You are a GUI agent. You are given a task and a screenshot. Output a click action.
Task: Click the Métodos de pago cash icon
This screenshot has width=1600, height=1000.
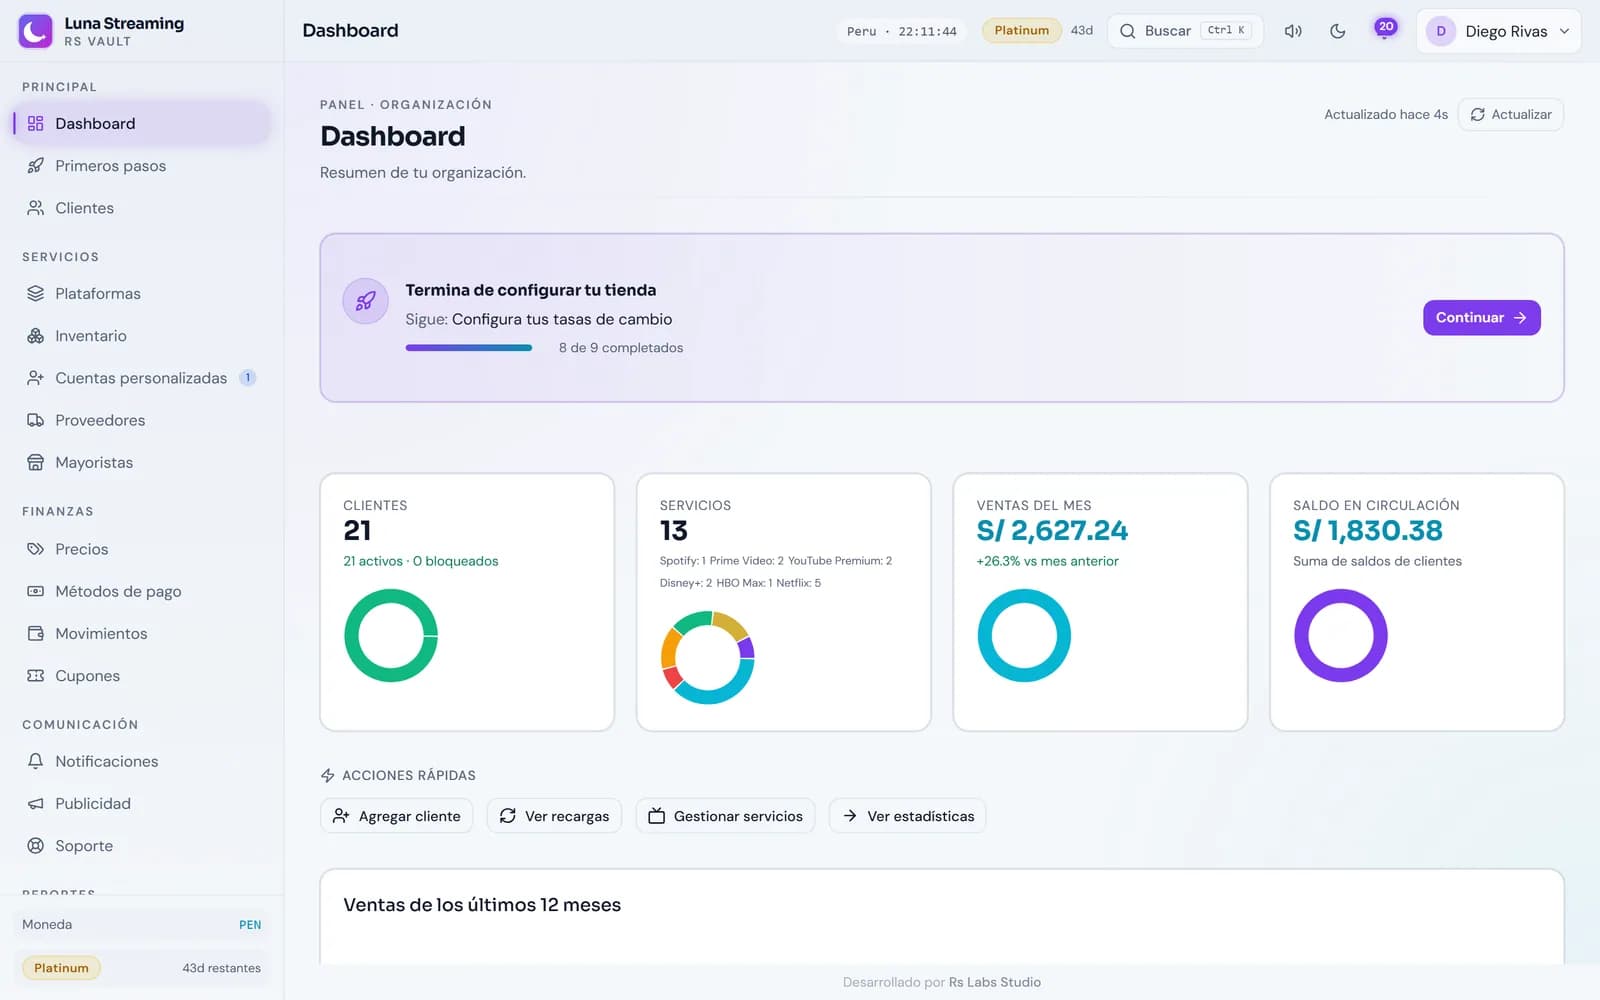36,591
